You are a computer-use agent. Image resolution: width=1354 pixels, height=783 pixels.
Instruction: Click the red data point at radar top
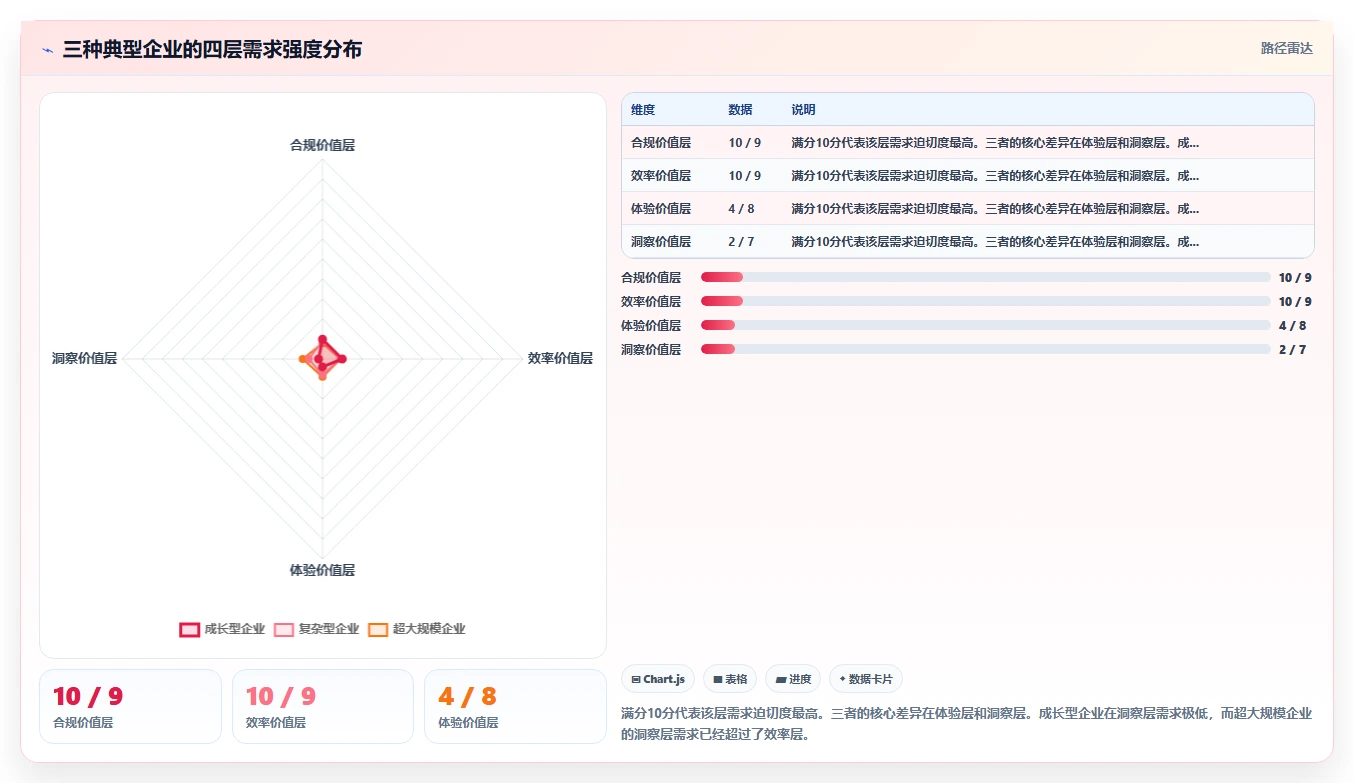322,340
